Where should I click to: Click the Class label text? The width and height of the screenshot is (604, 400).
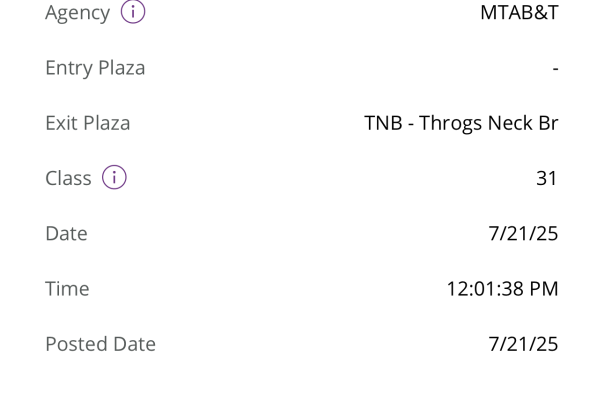[68, 178]
